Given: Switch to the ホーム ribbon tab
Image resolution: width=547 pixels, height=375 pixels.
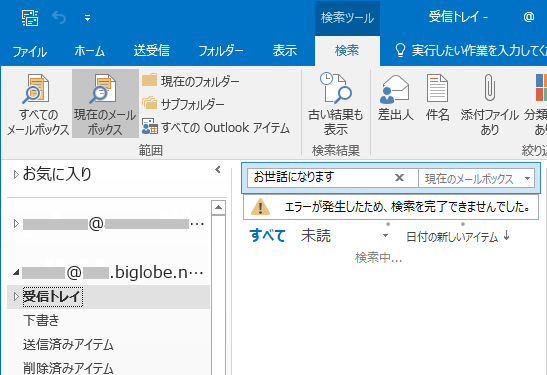Looking at the screenshot, I should pos(89,51).
